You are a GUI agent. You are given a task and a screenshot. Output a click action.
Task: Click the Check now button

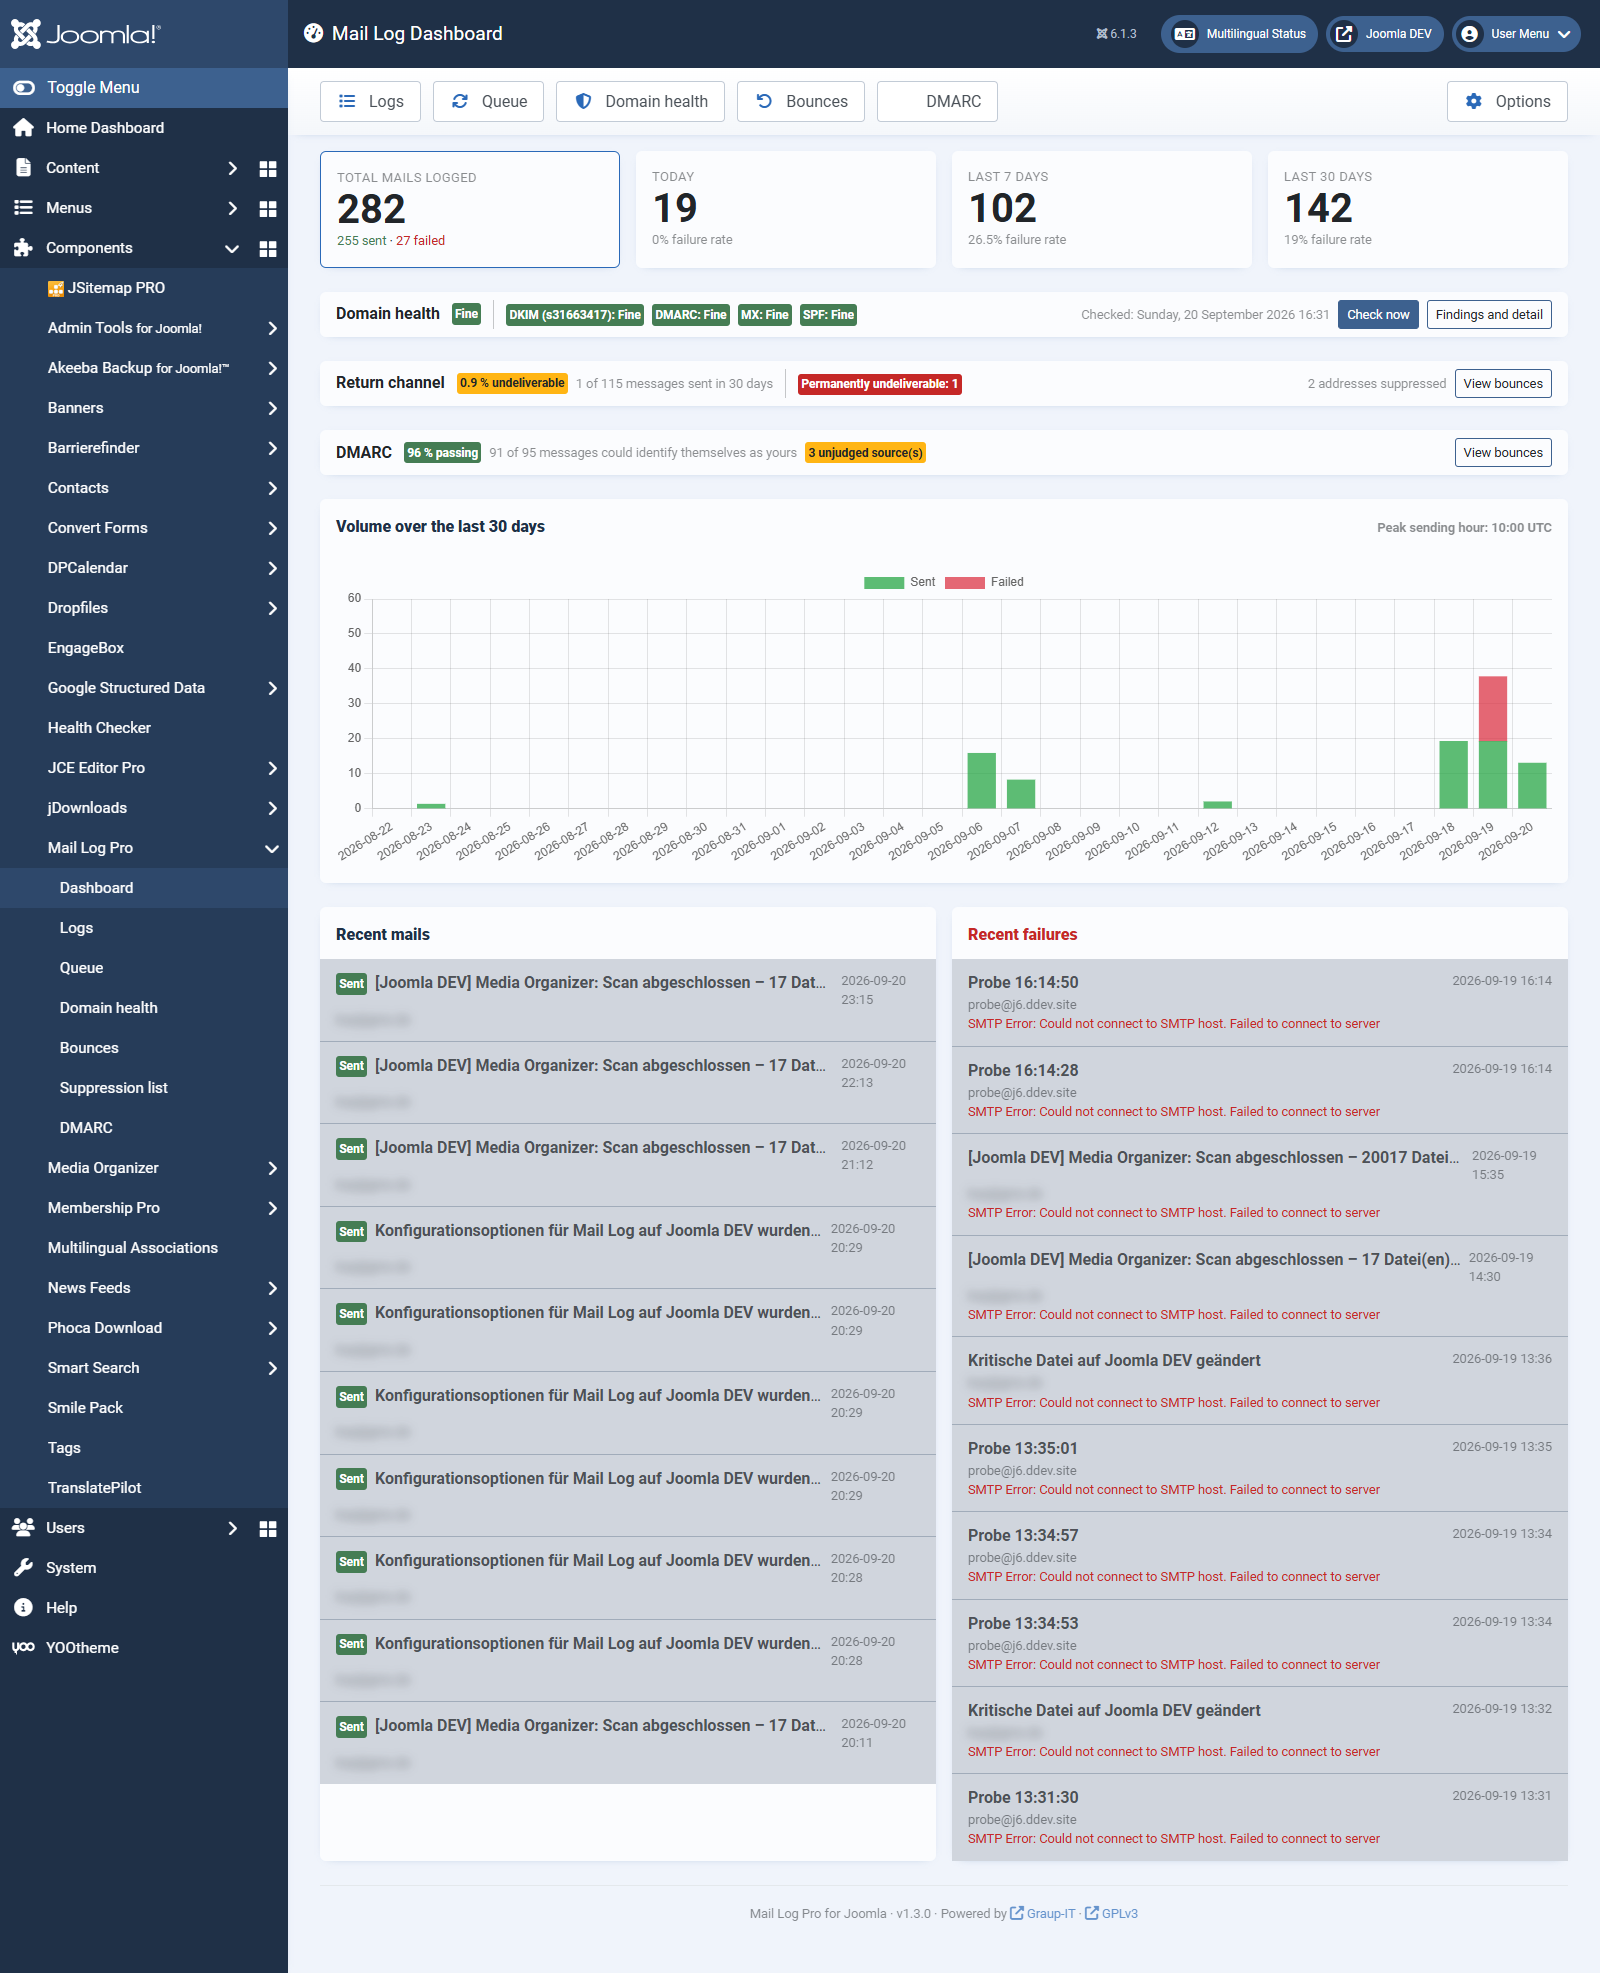pyautogui.click(x=1378, y=315)
